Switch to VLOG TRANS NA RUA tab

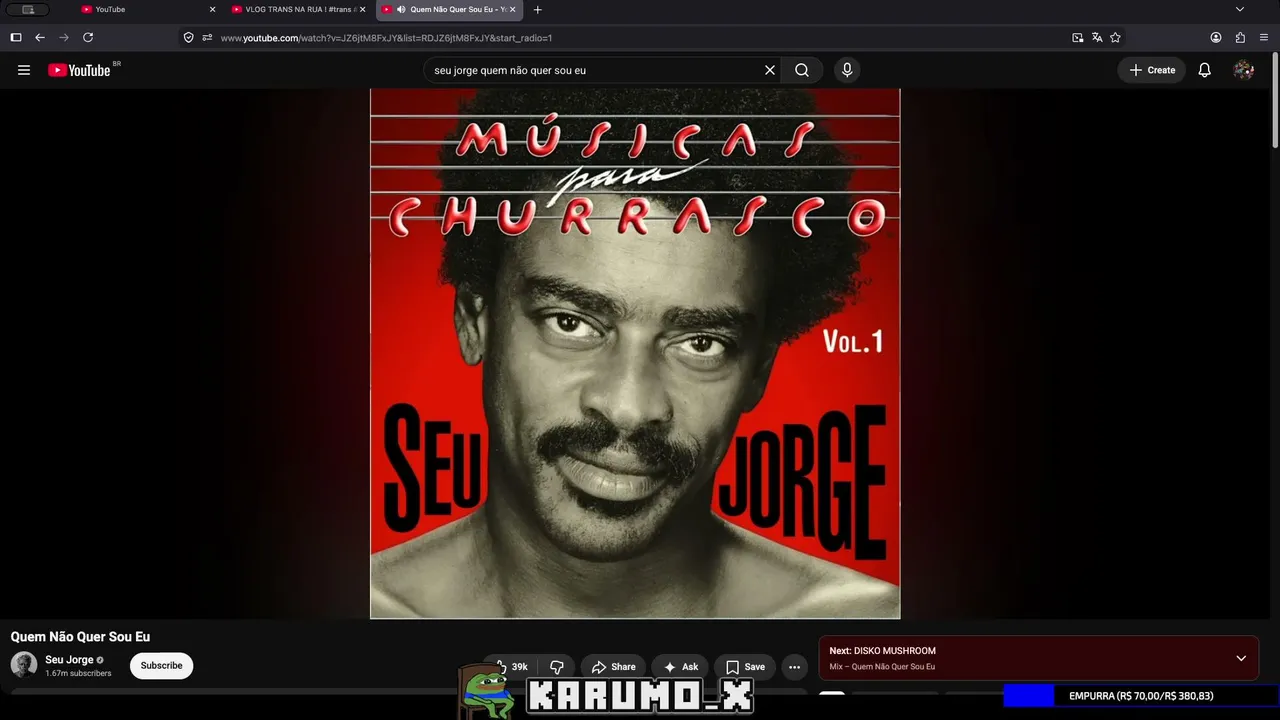(298, 10)
